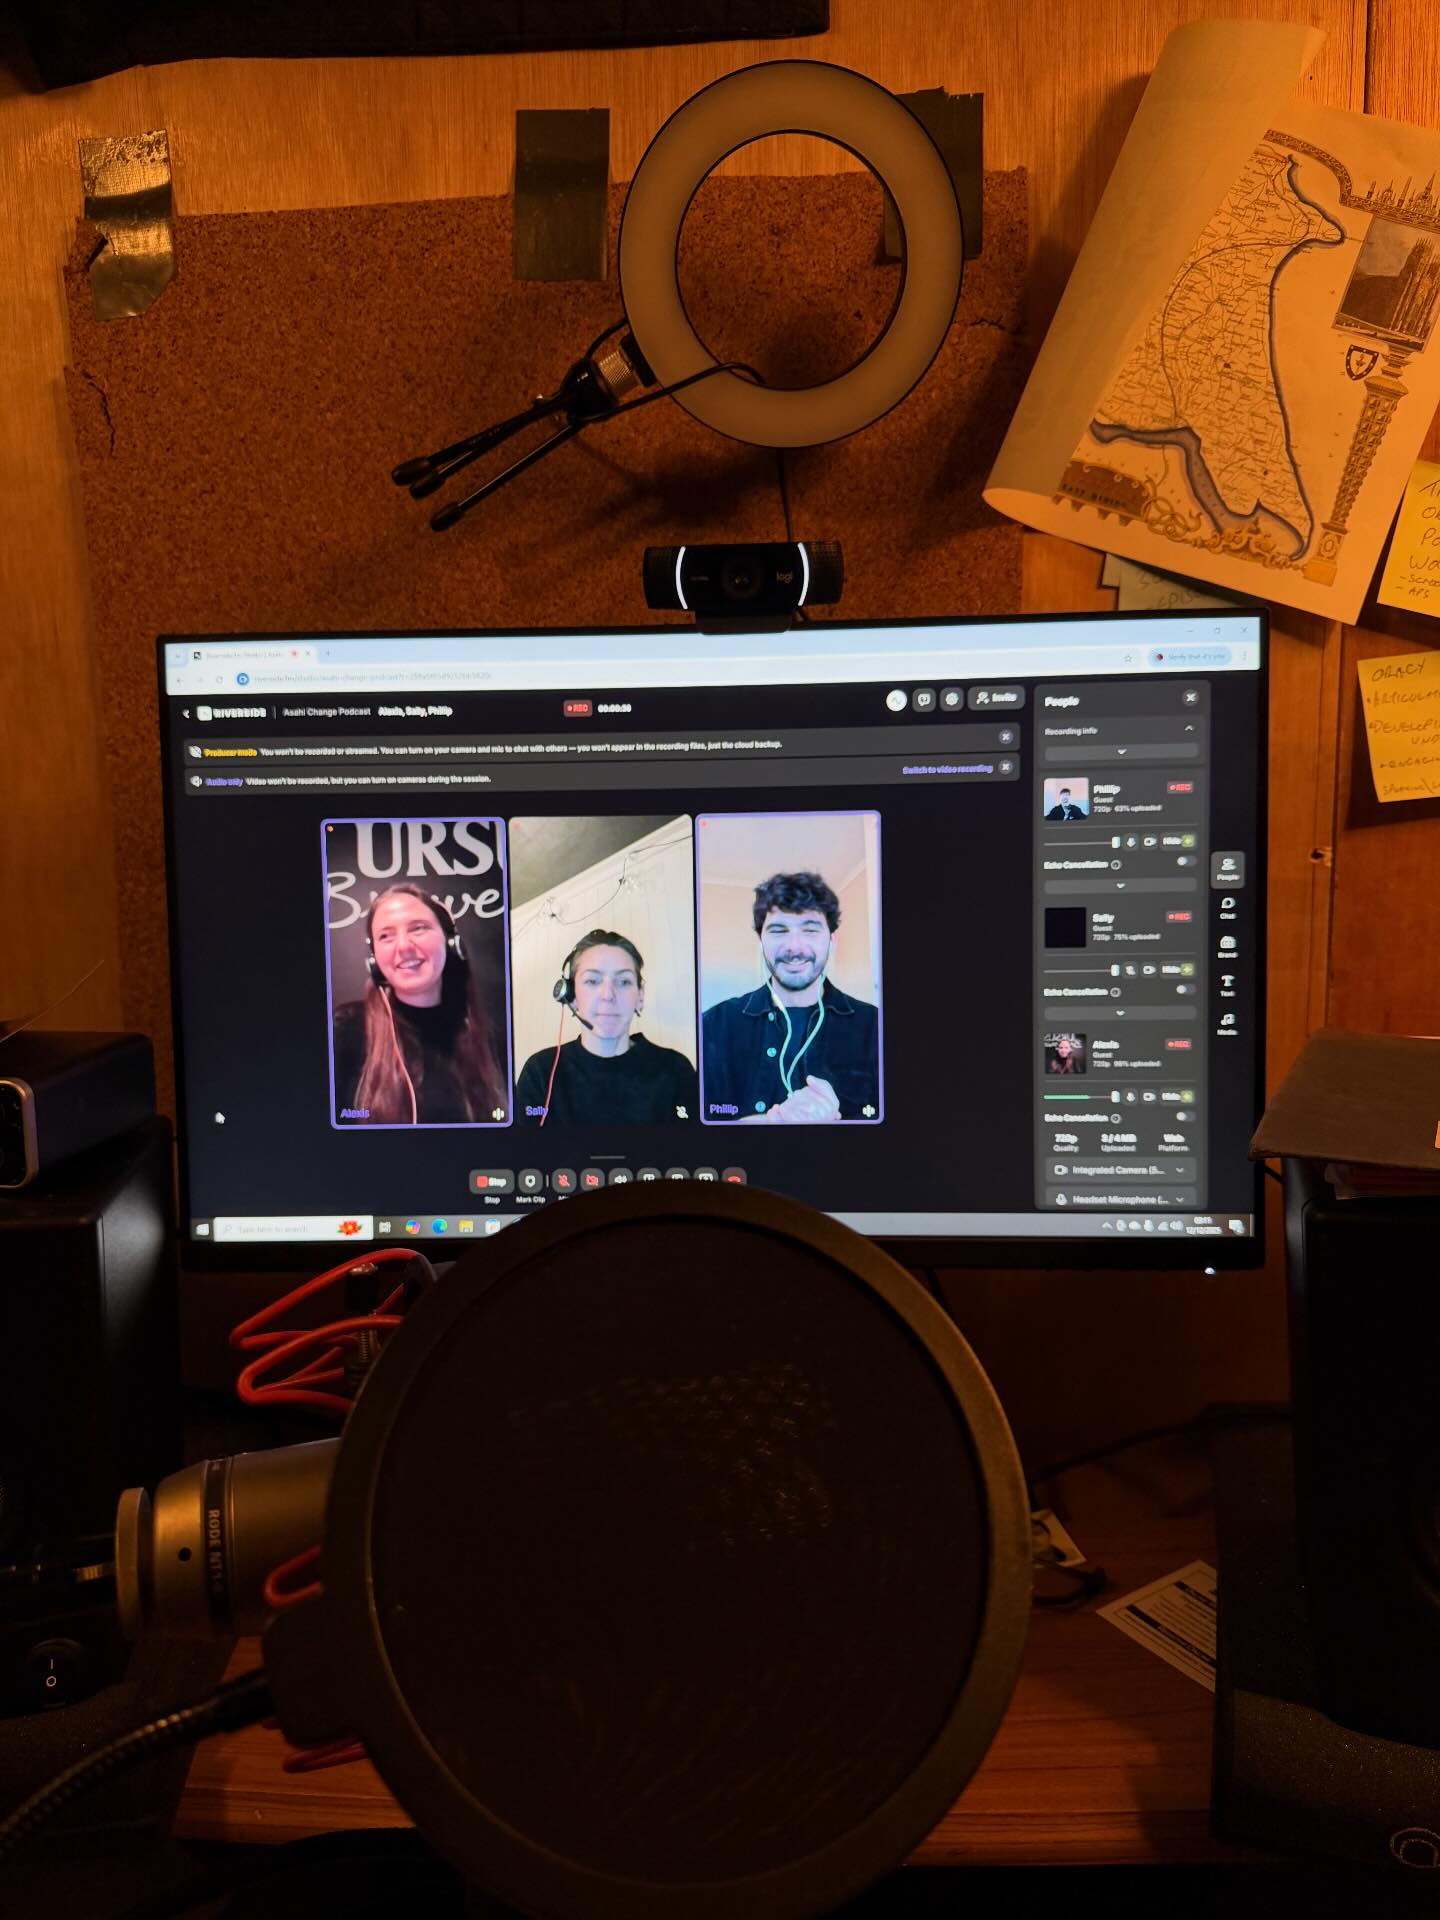1440x1920 pixels.
Task: Toggle Echo Cancellation for Phillip
Action: 1185,862
